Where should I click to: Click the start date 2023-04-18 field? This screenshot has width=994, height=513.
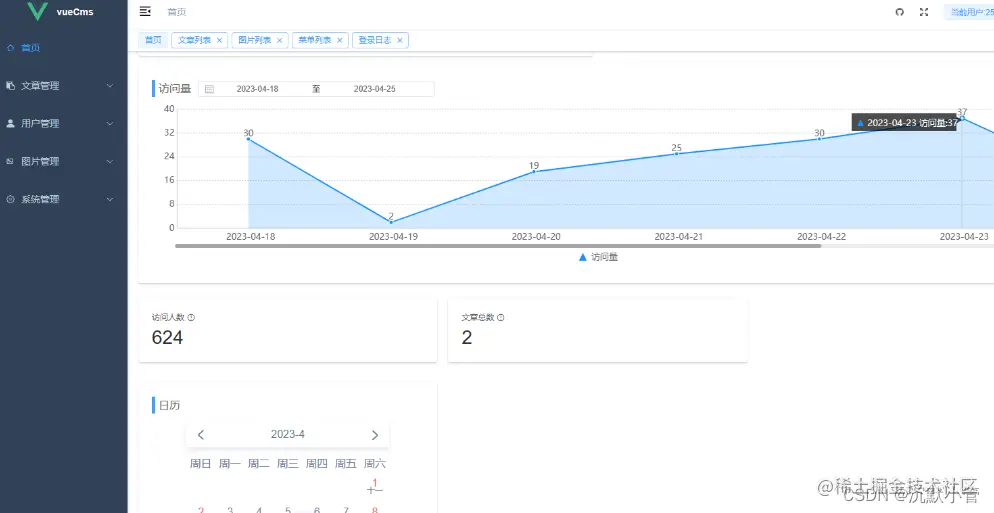tap(257, 89)
